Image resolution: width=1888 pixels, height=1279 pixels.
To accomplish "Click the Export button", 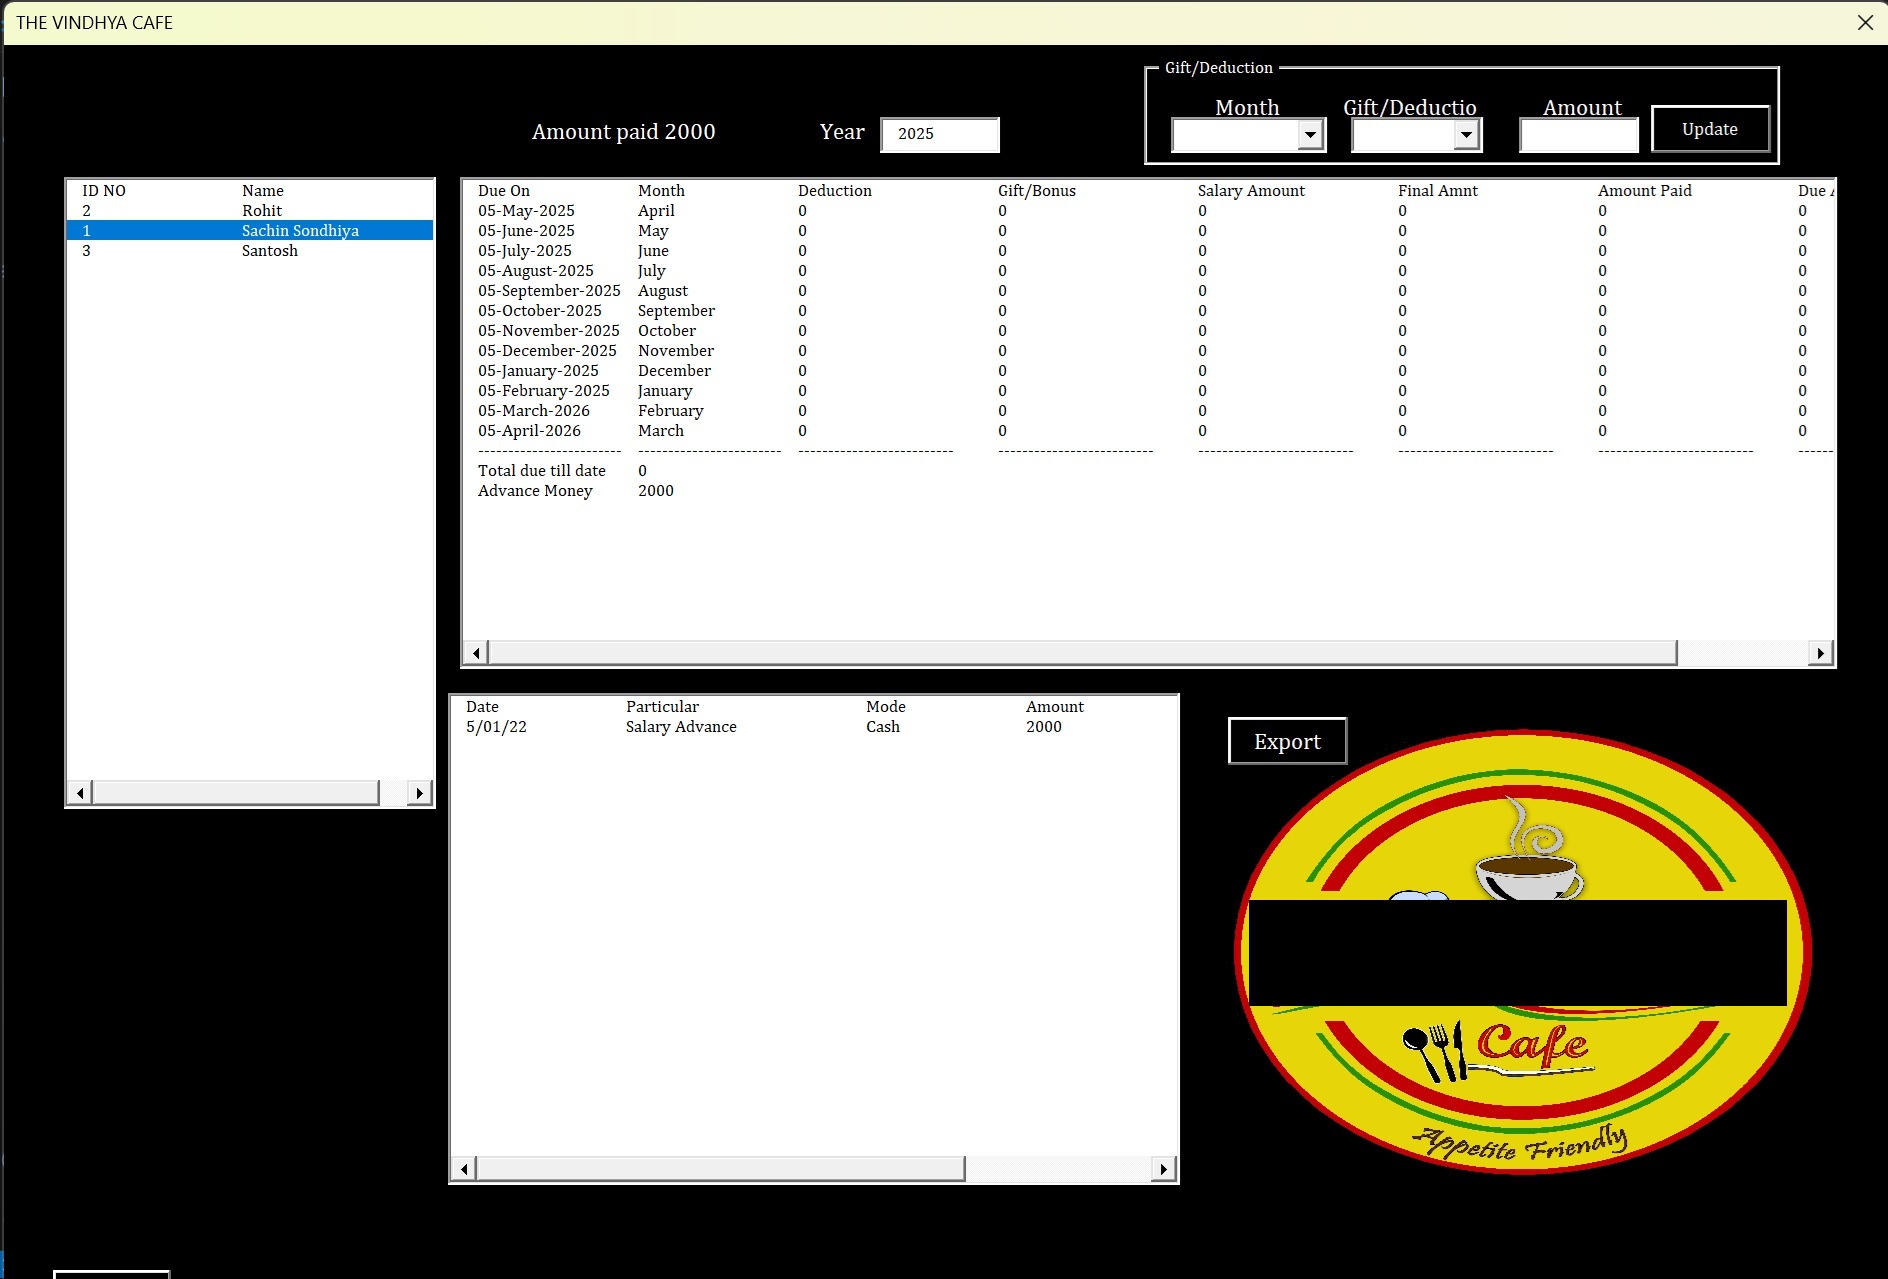I will [1287, 741].
